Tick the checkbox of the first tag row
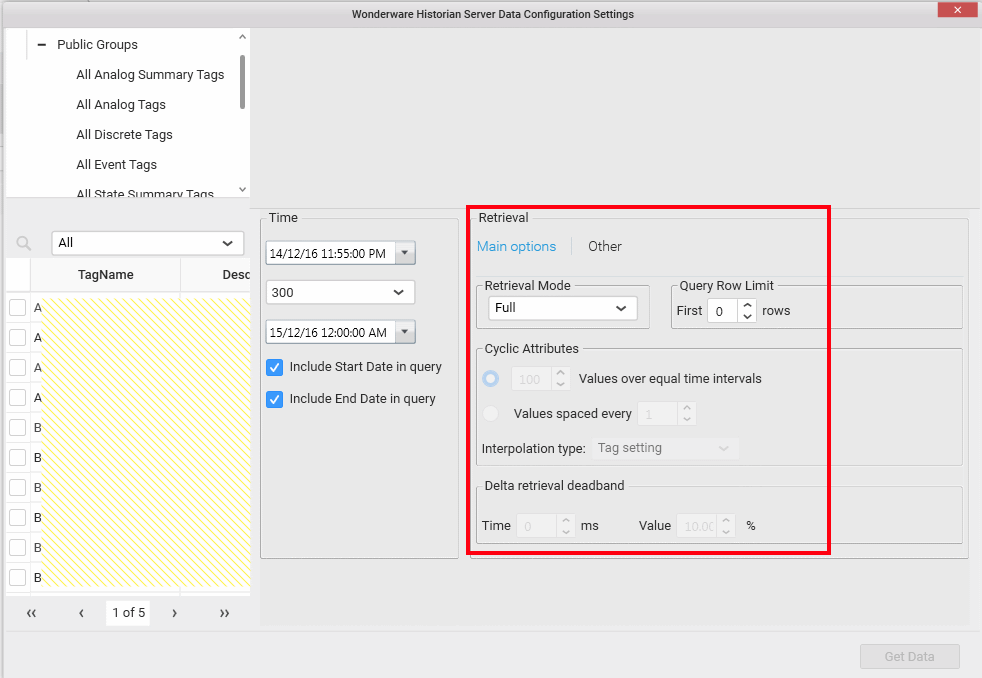This screenshot has width=982, height=678. pos(18,307)
